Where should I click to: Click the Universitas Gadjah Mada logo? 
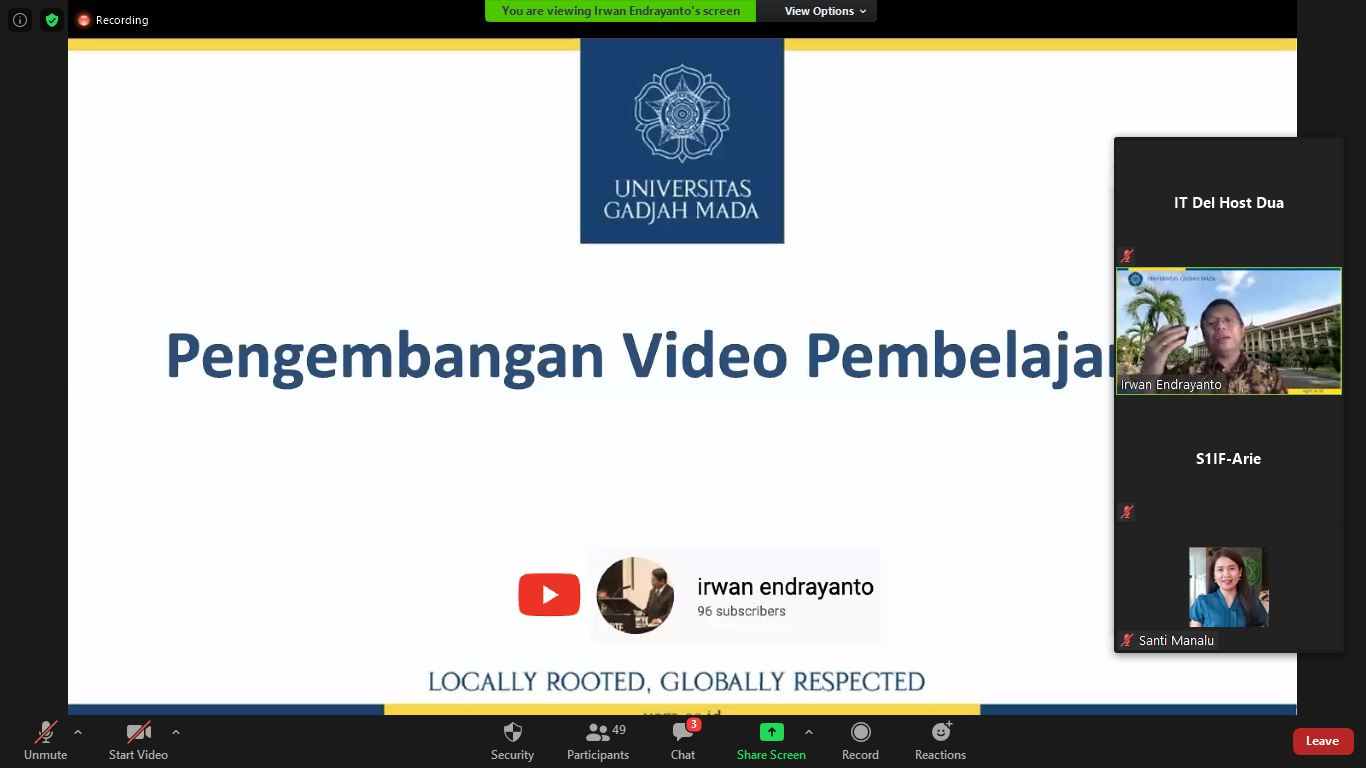tap(682, 141)
